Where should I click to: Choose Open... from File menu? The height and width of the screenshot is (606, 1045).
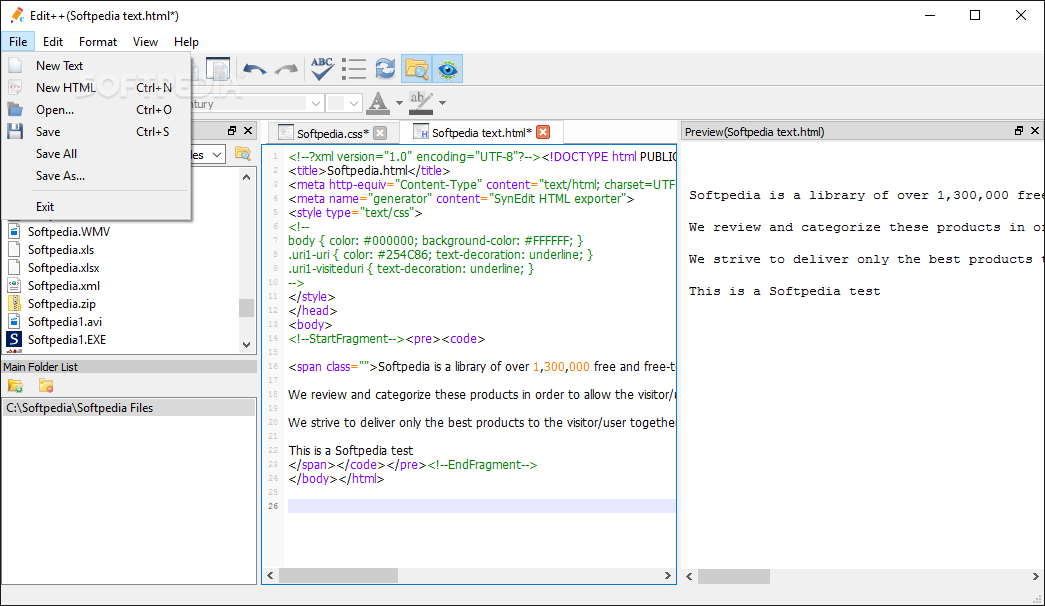97,109
